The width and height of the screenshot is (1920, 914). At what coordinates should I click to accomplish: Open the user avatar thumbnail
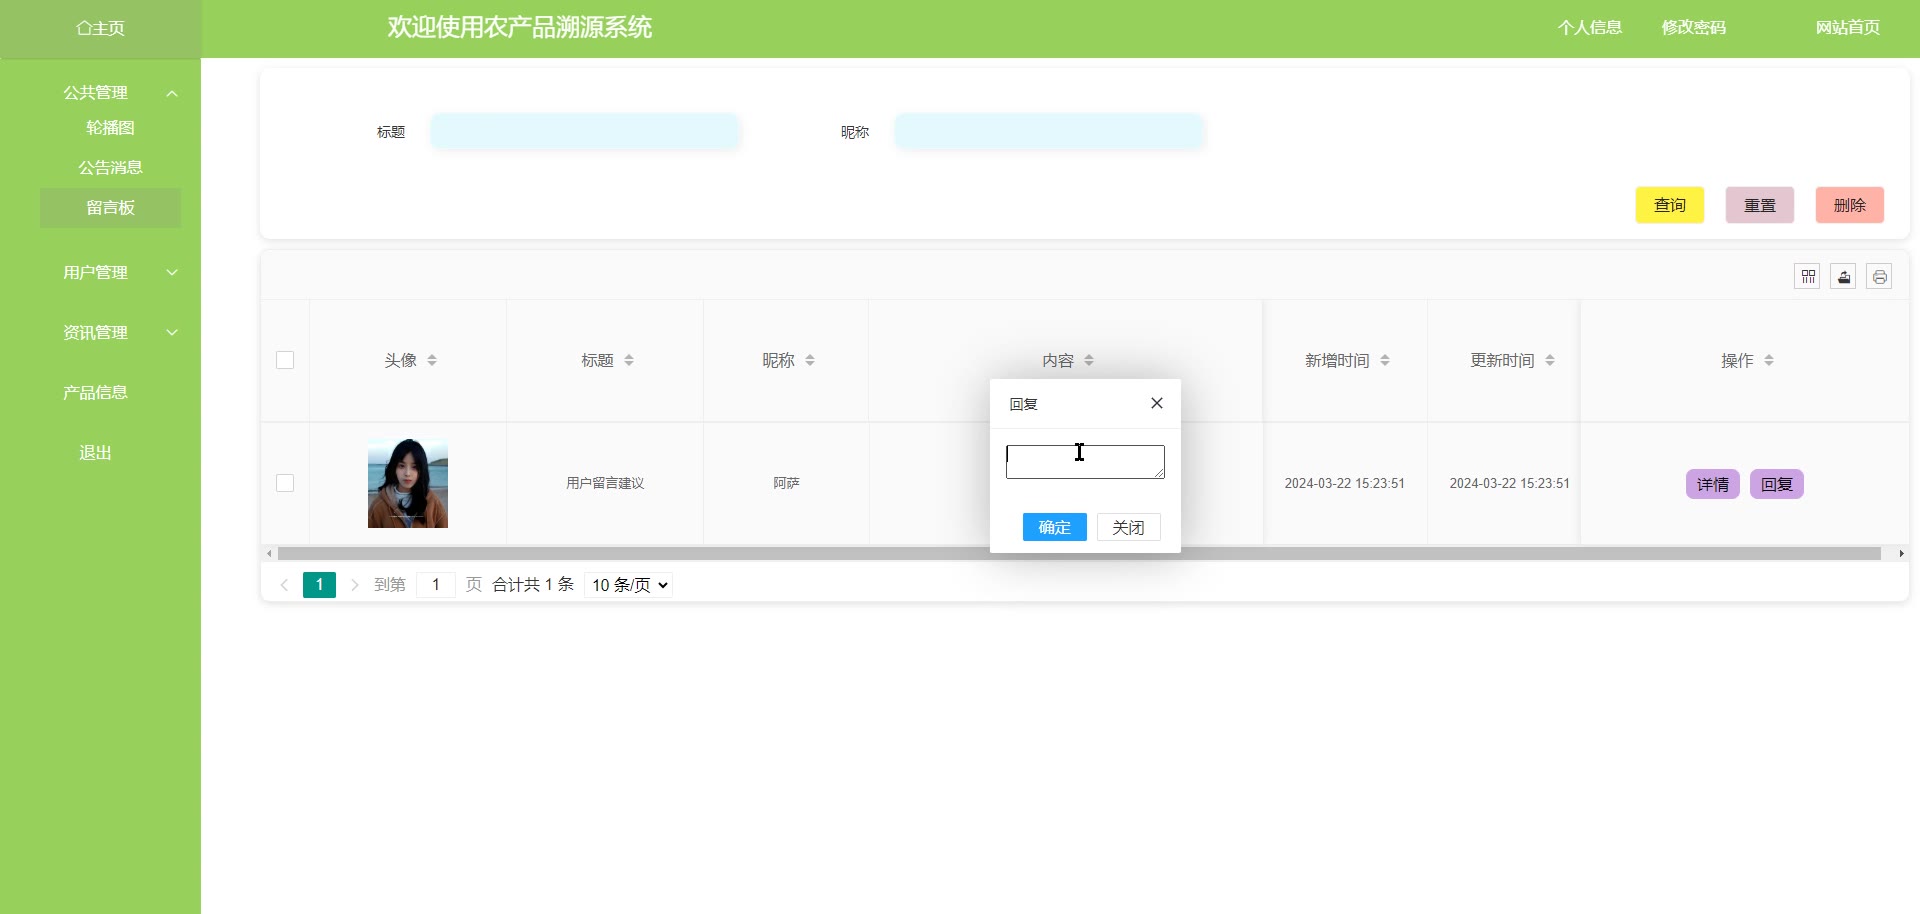click(408, 483)
